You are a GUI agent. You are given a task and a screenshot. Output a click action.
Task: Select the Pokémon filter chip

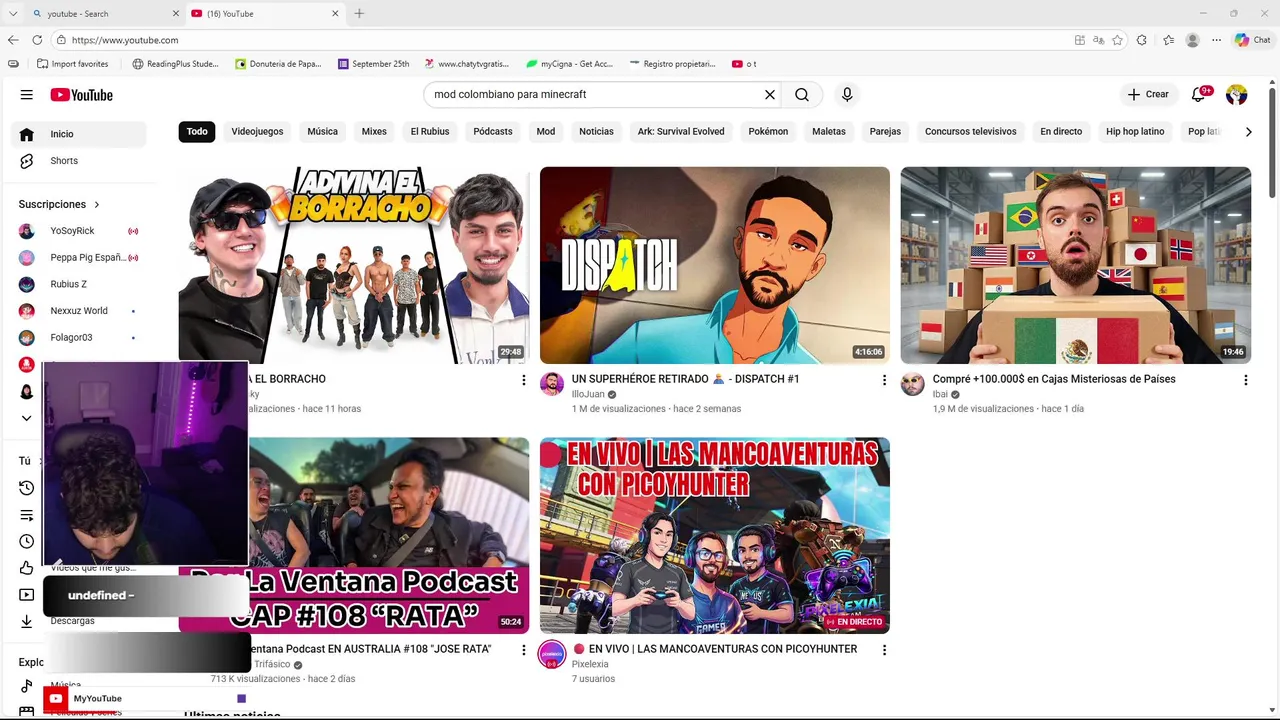point(769,132)
